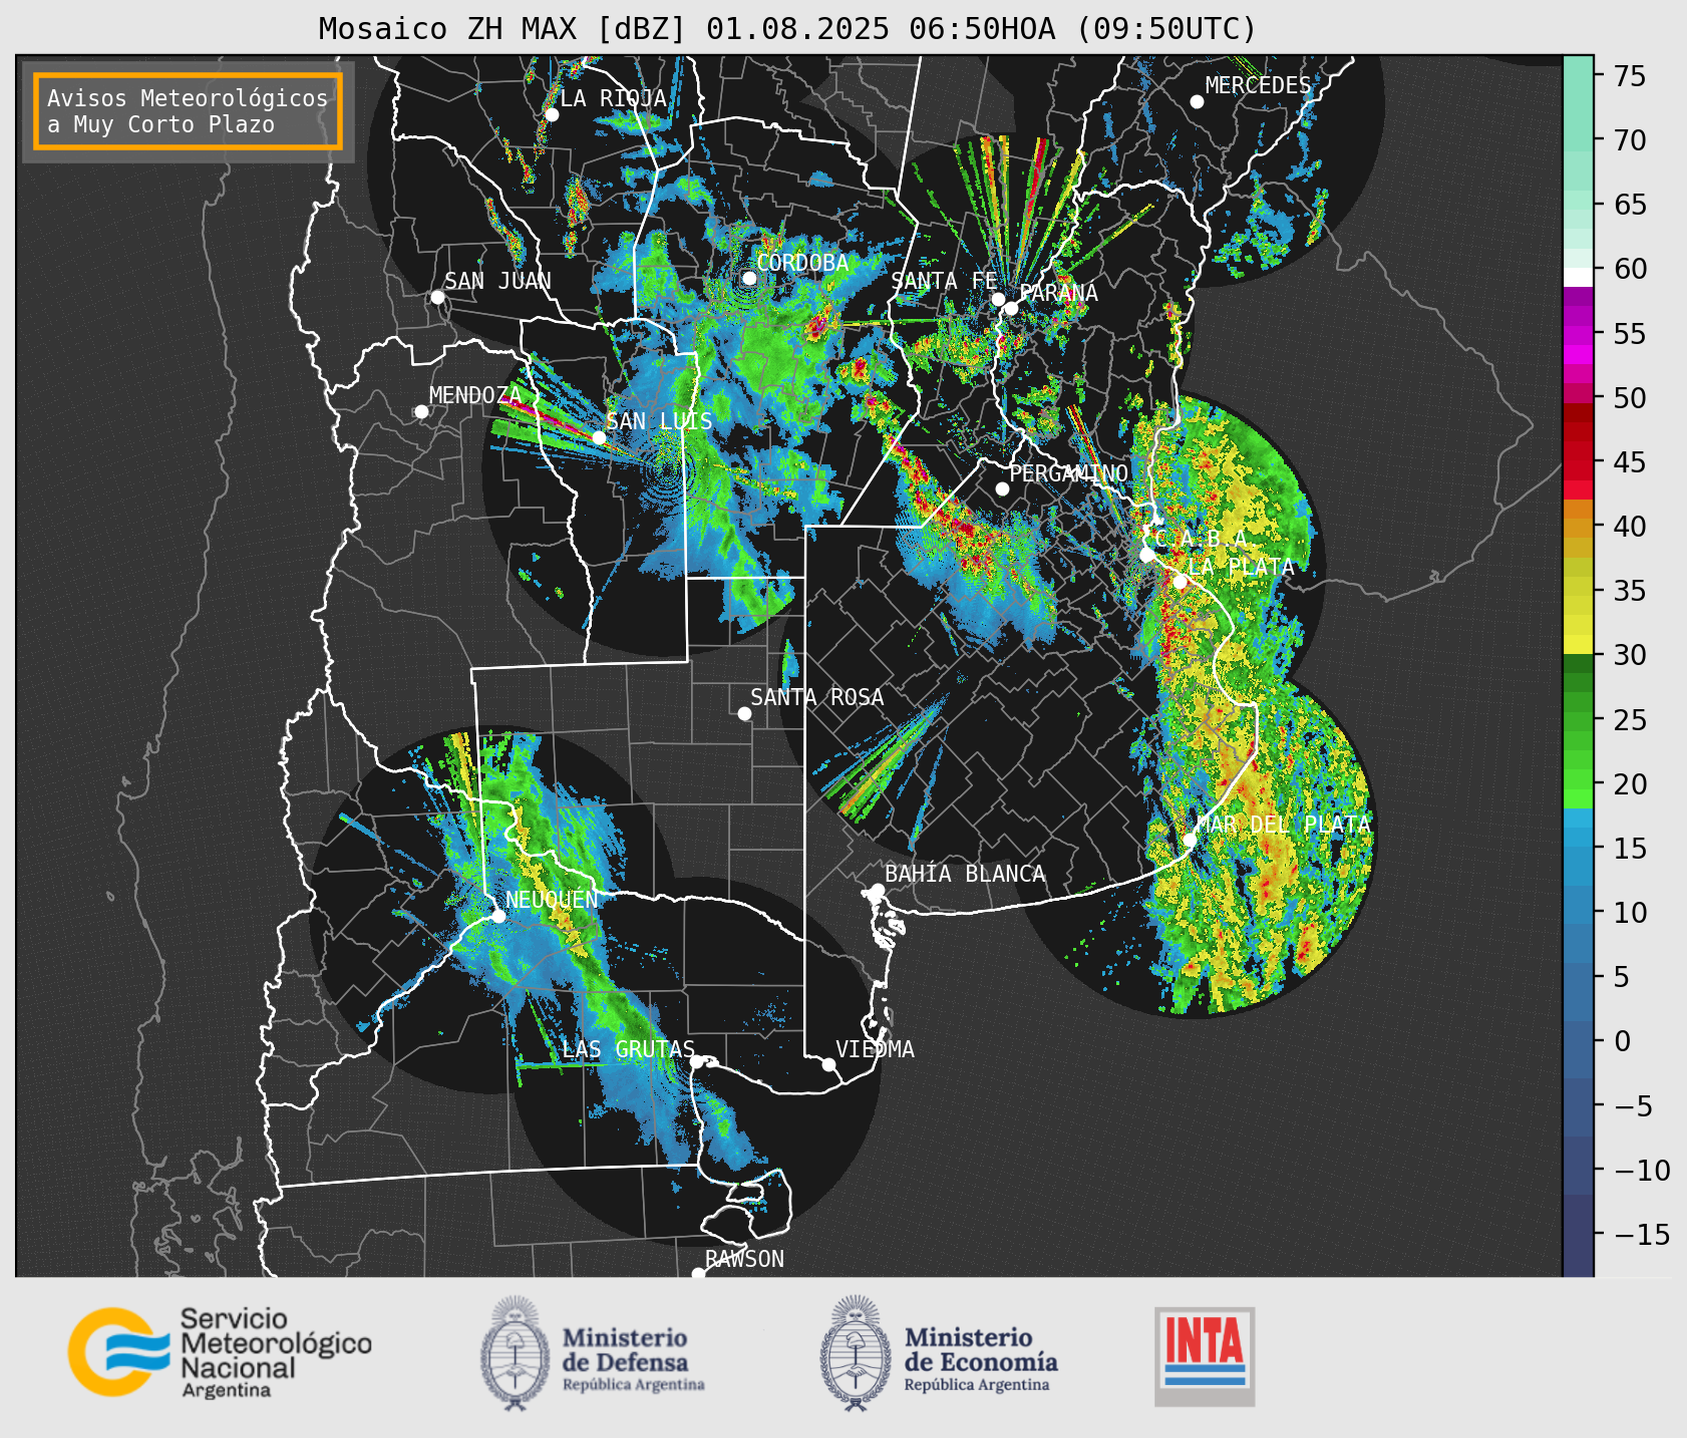Select the PERGAMINO city marker dot
Screen dimensions: 1687x1438
(1002, 489)
